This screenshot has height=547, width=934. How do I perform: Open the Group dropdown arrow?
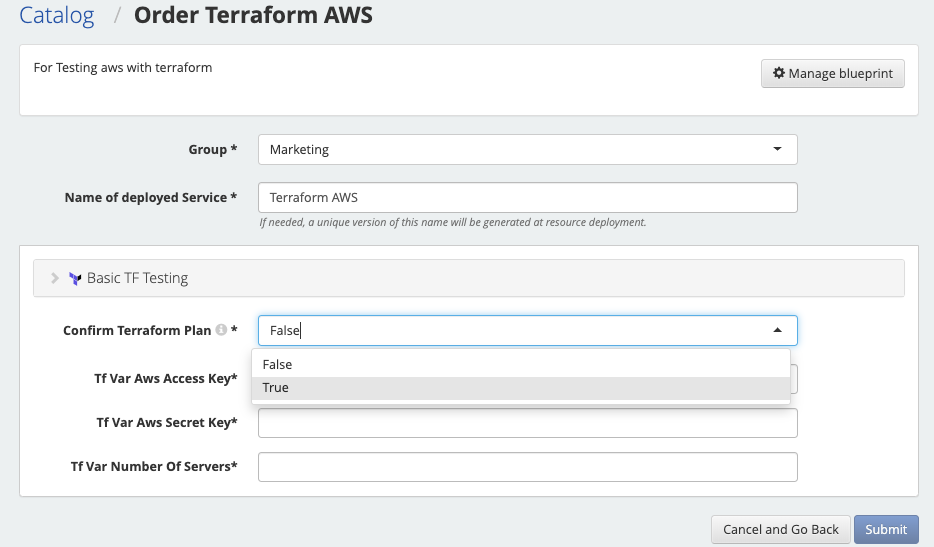(777, 149)
